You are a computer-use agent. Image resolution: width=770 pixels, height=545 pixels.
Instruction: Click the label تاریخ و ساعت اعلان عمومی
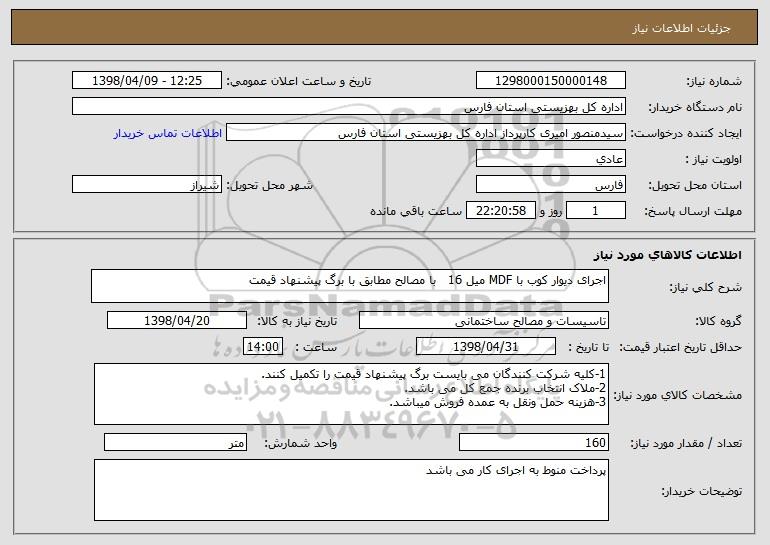coord(299,81)
